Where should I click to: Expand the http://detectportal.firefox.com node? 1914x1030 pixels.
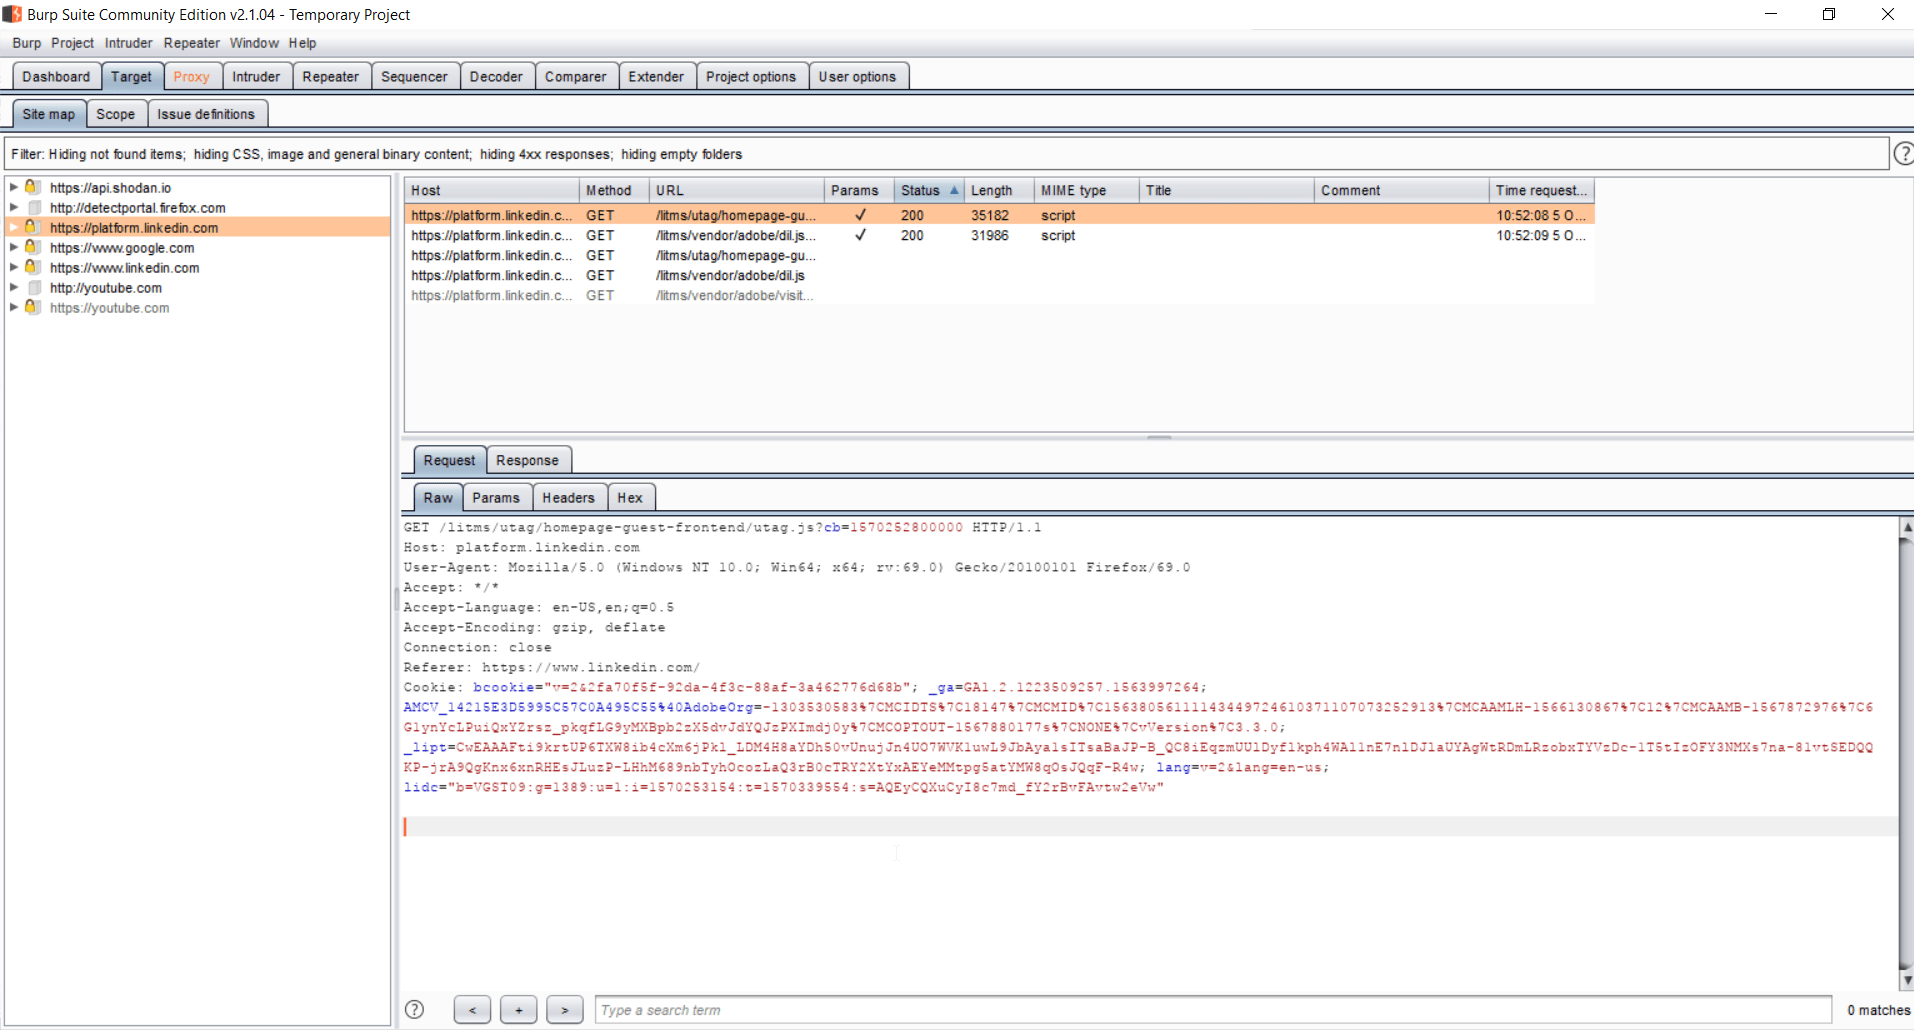click(x=14, y=207)
